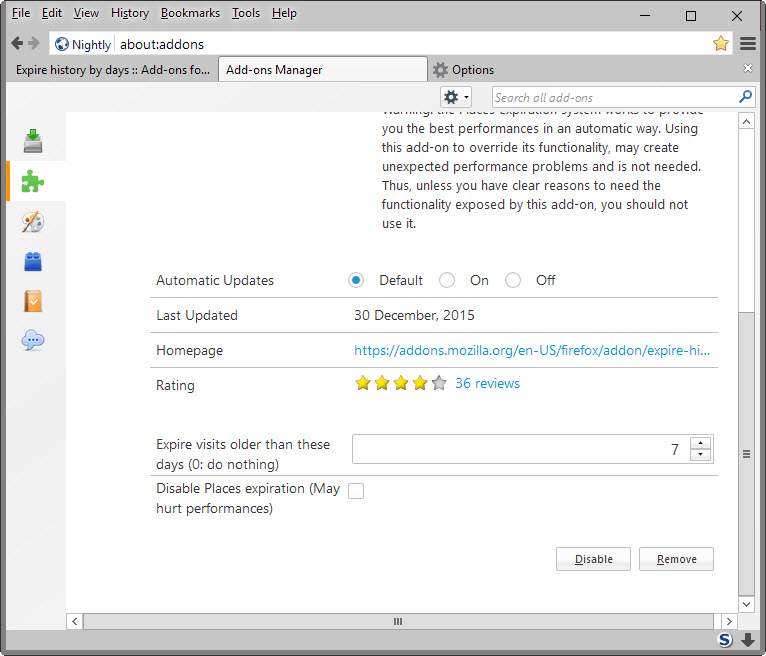Decrease expire days with down spinner
The image size is (766, 656).
(x=701, y=455)
